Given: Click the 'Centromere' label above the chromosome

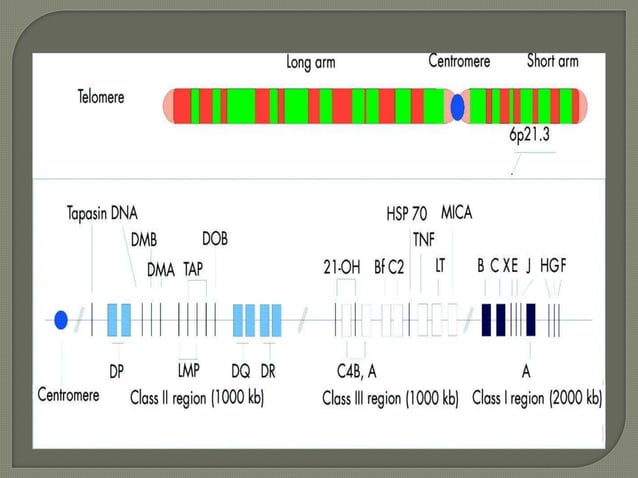Looking at the screenshot, I should click(459, 61).
